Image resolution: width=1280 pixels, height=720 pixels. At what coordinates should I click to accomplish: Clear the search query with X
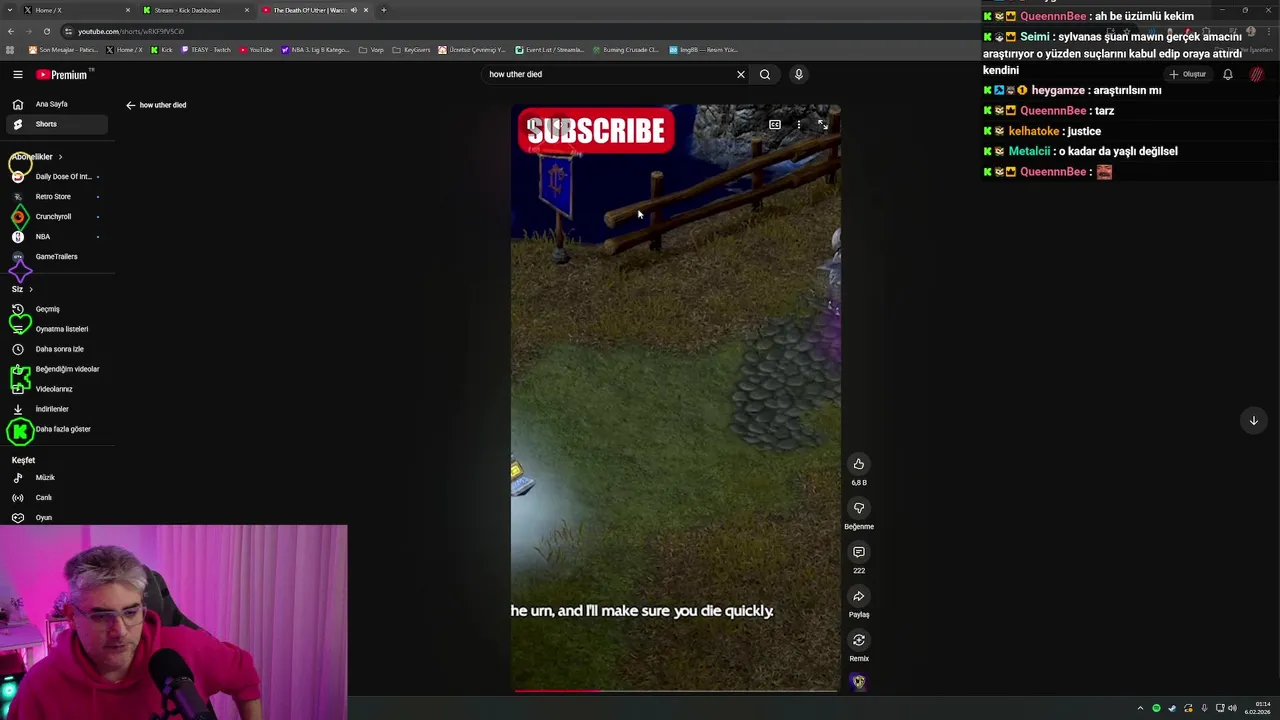click(x=741, y=74)
